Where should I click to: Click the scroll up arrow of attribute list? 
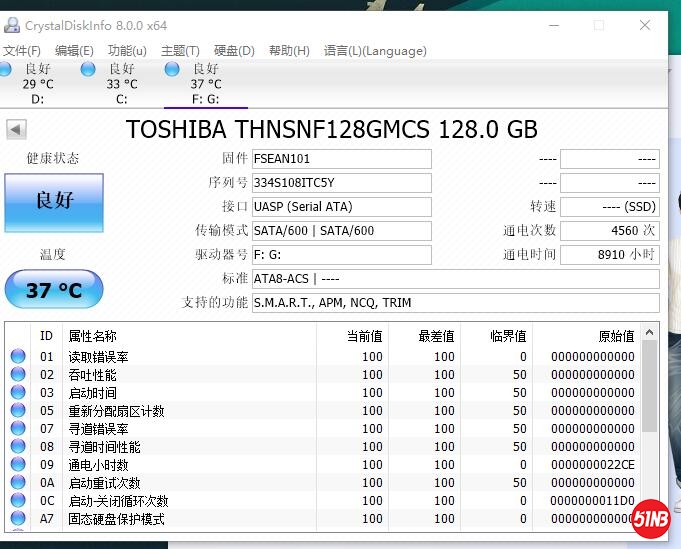[650, 333]
